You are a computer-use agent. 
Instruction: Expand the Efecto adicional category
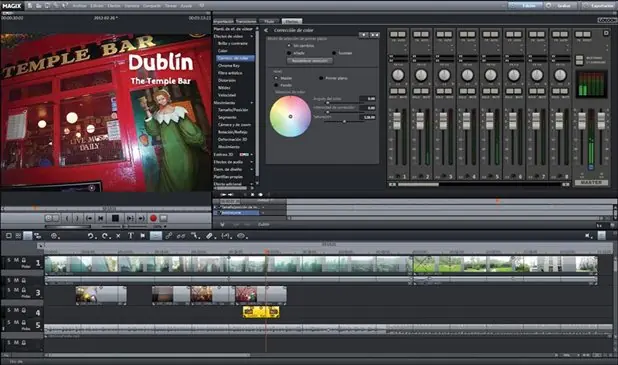pyautogui.click(x=252, y=184)
